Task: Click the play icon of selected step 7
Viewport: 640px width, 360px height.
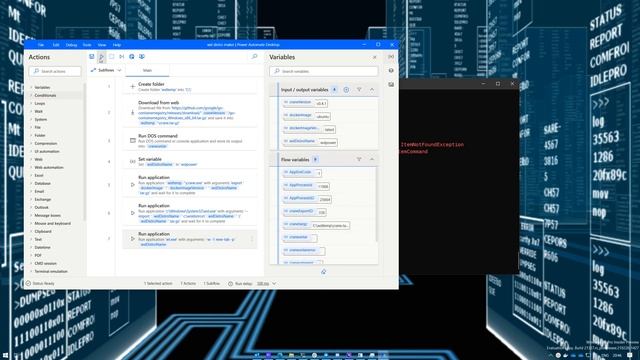Action: (x=133, y=239)
